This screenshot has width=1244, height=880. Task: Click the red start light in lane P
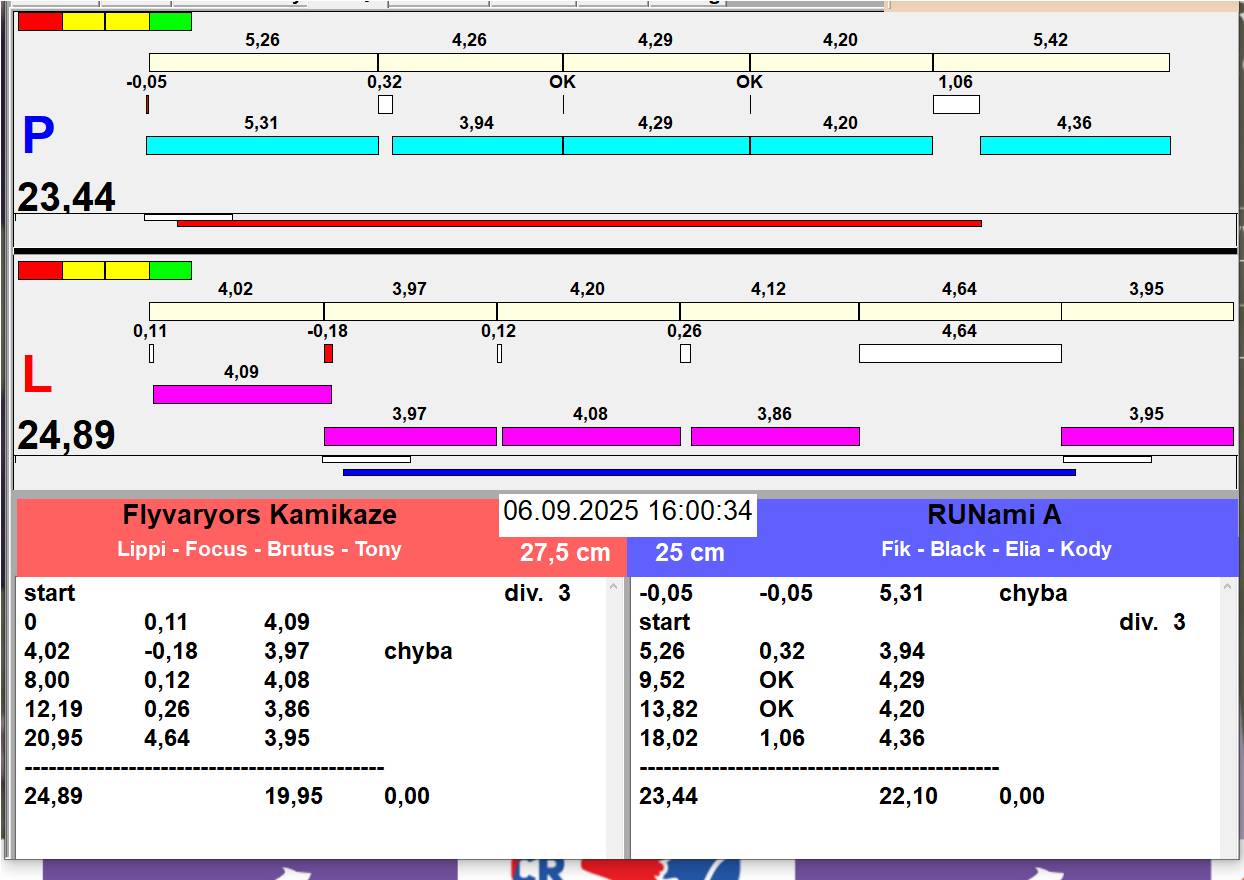(40, 21)
